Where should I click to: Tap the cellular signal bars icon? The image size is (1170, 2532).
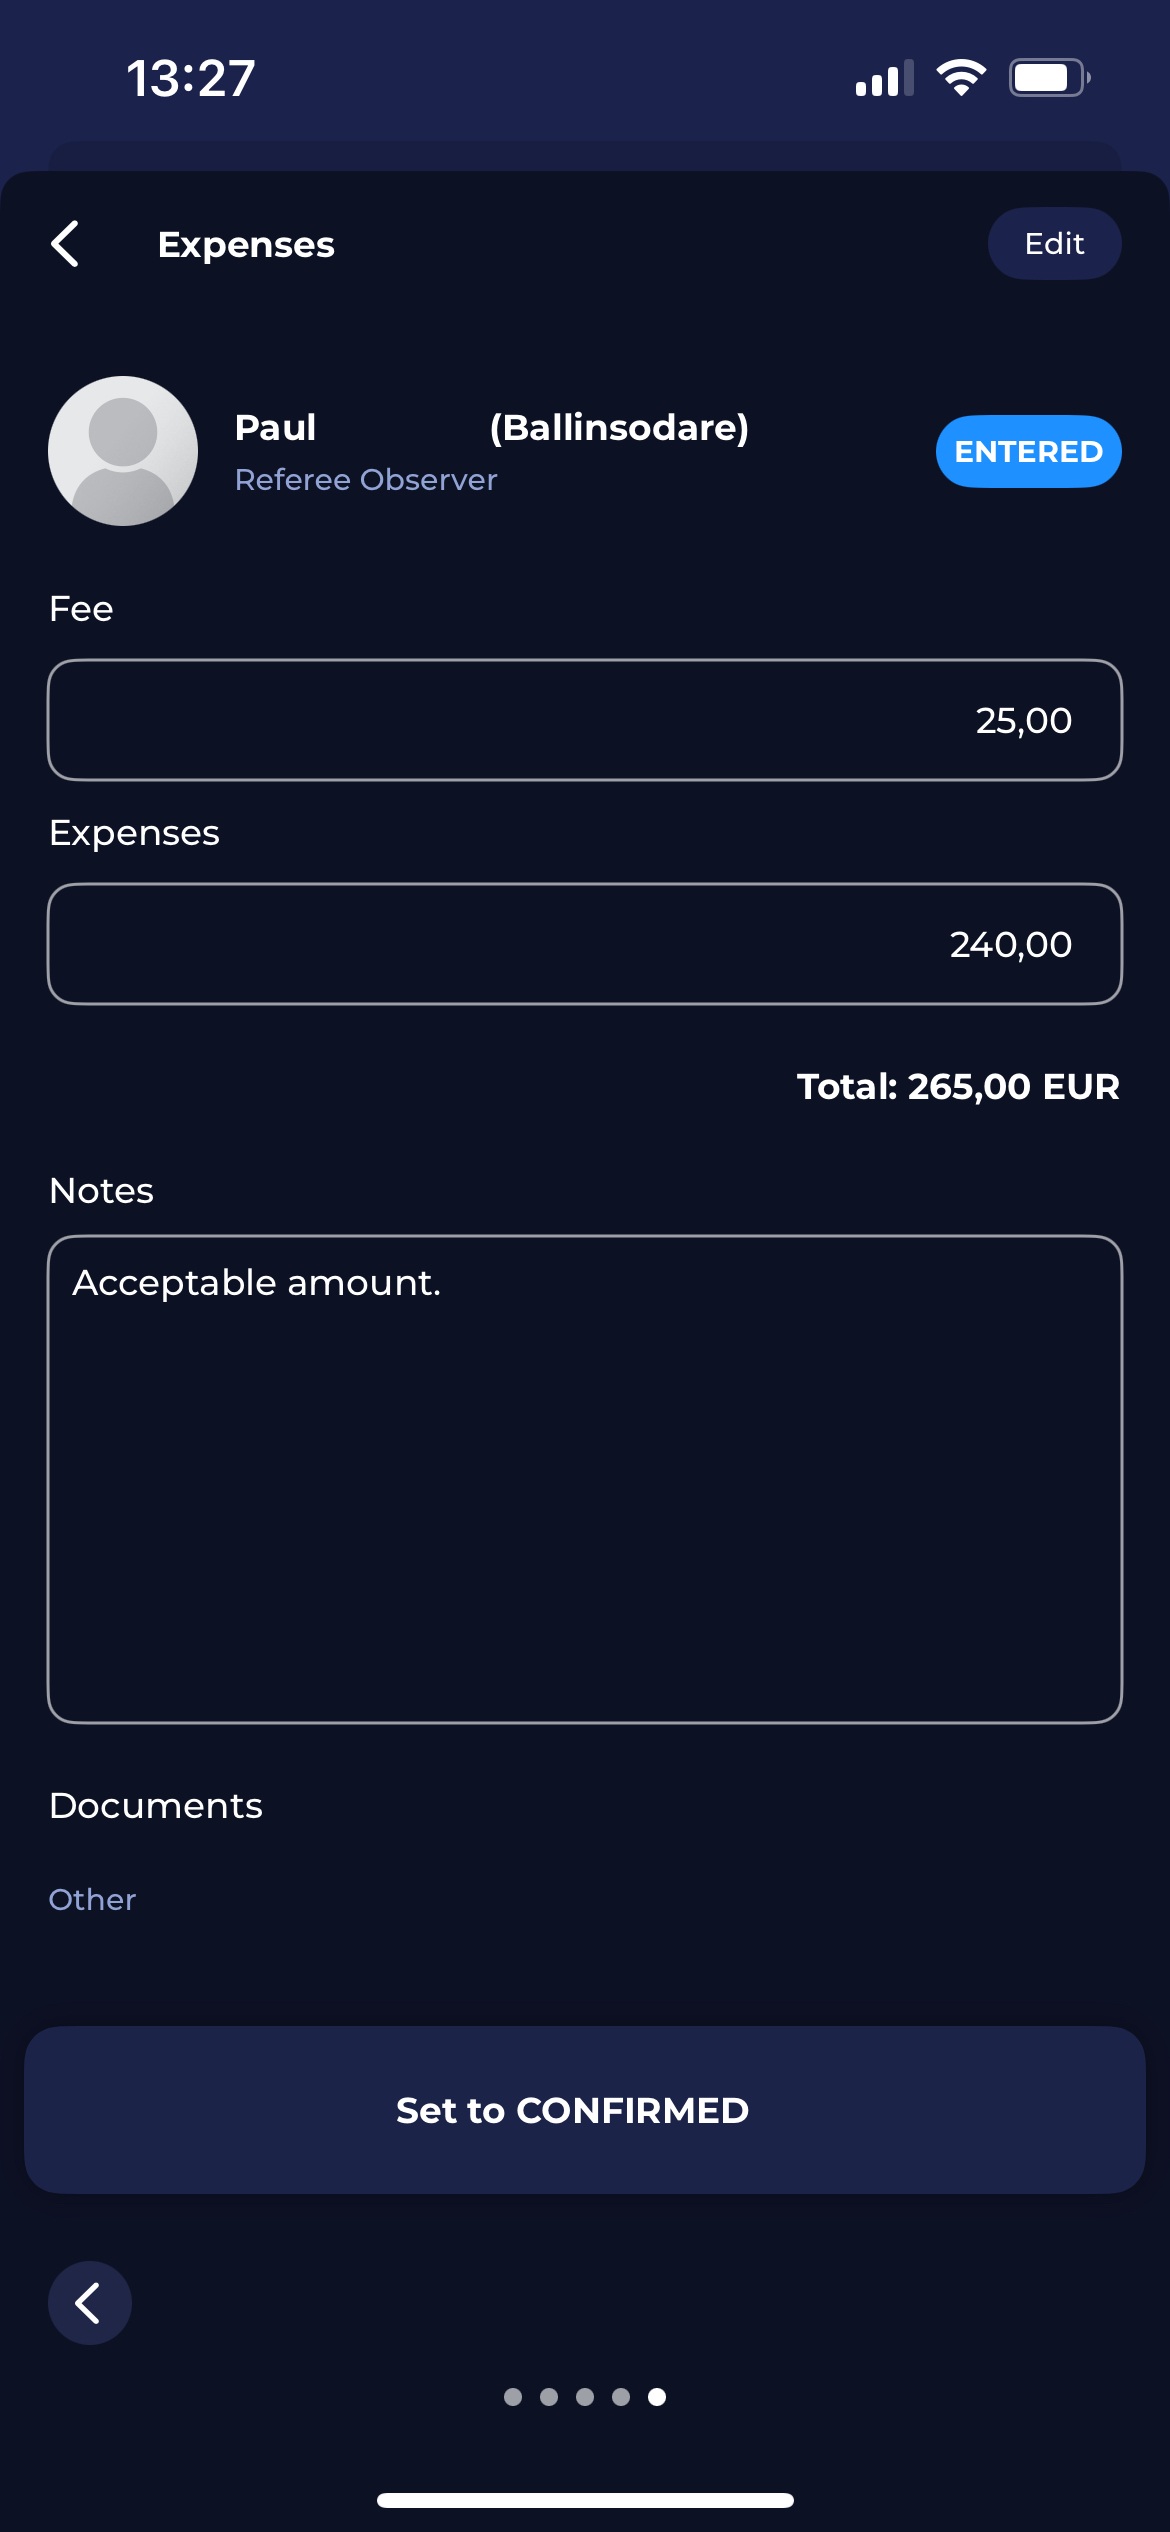[x=884, y=78]
